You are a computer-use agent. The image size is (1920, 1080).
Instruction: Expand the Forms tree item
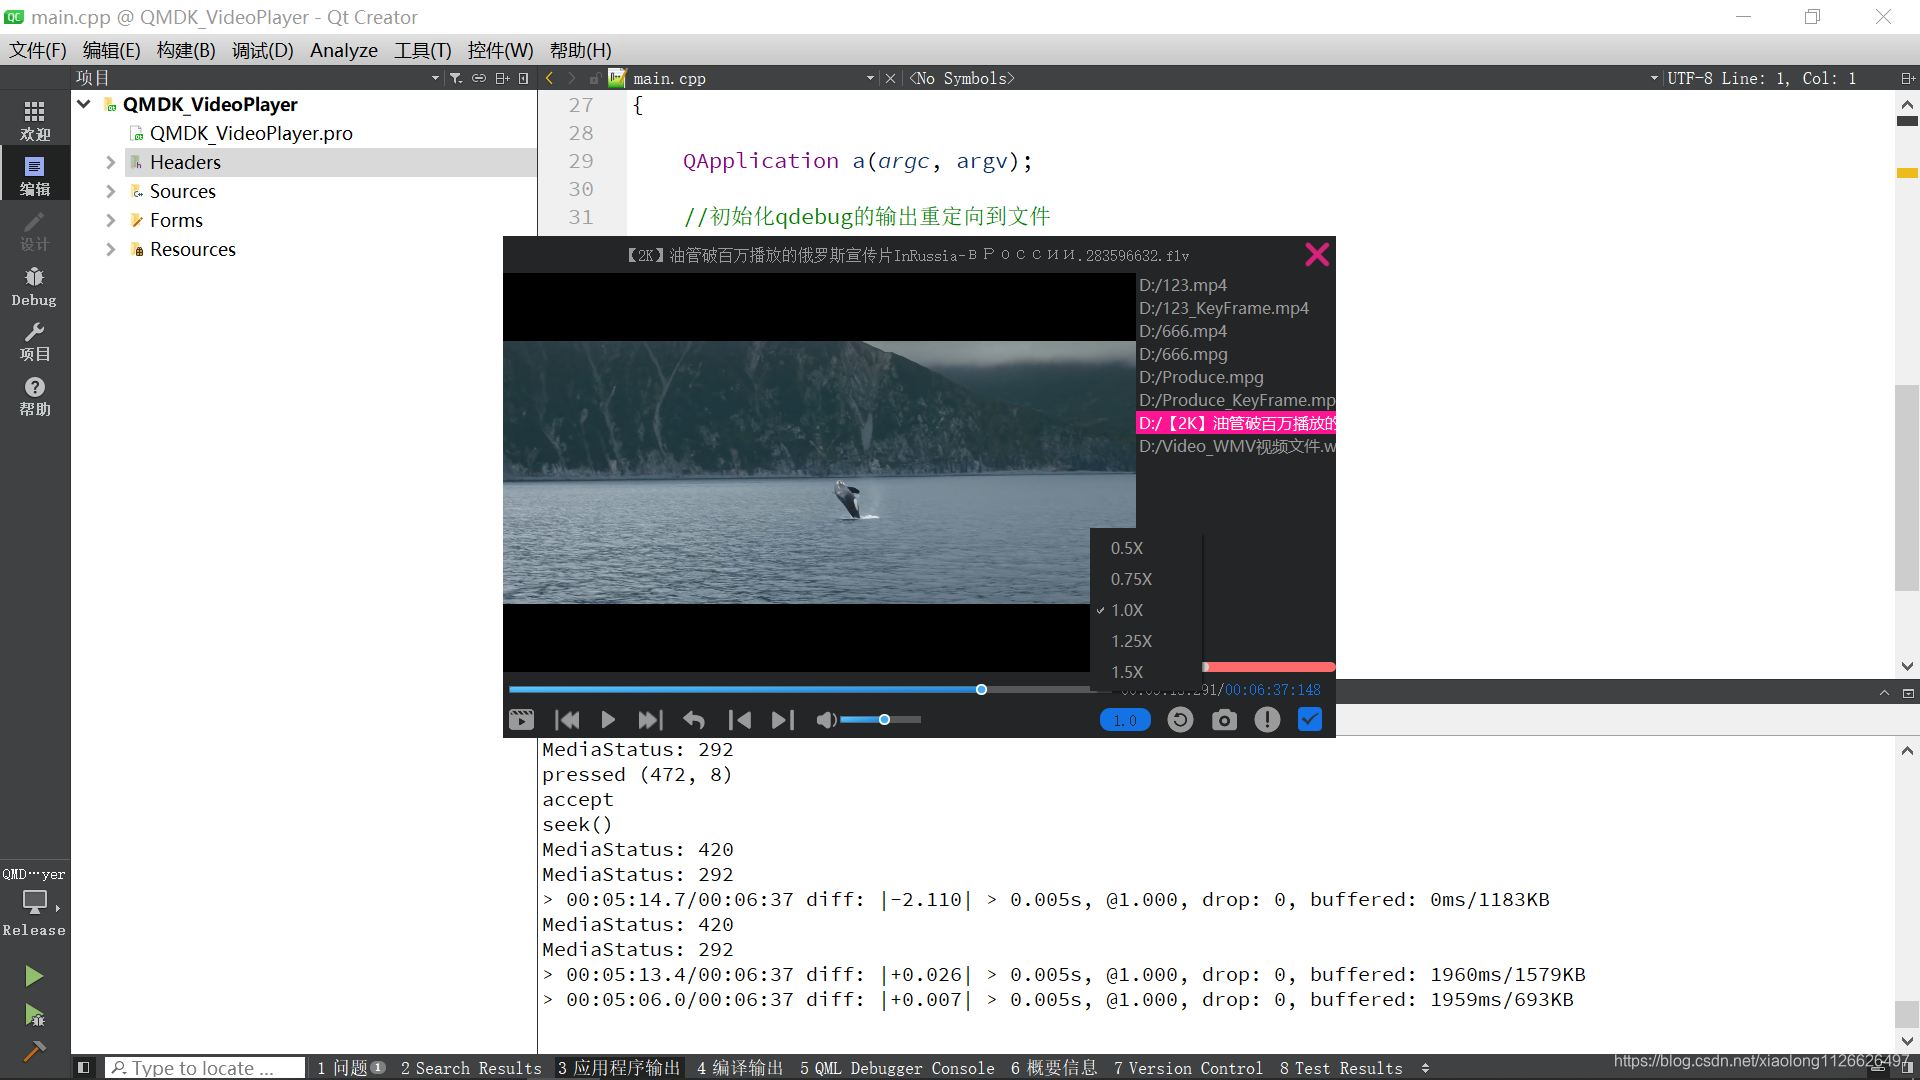coord(109,219)
